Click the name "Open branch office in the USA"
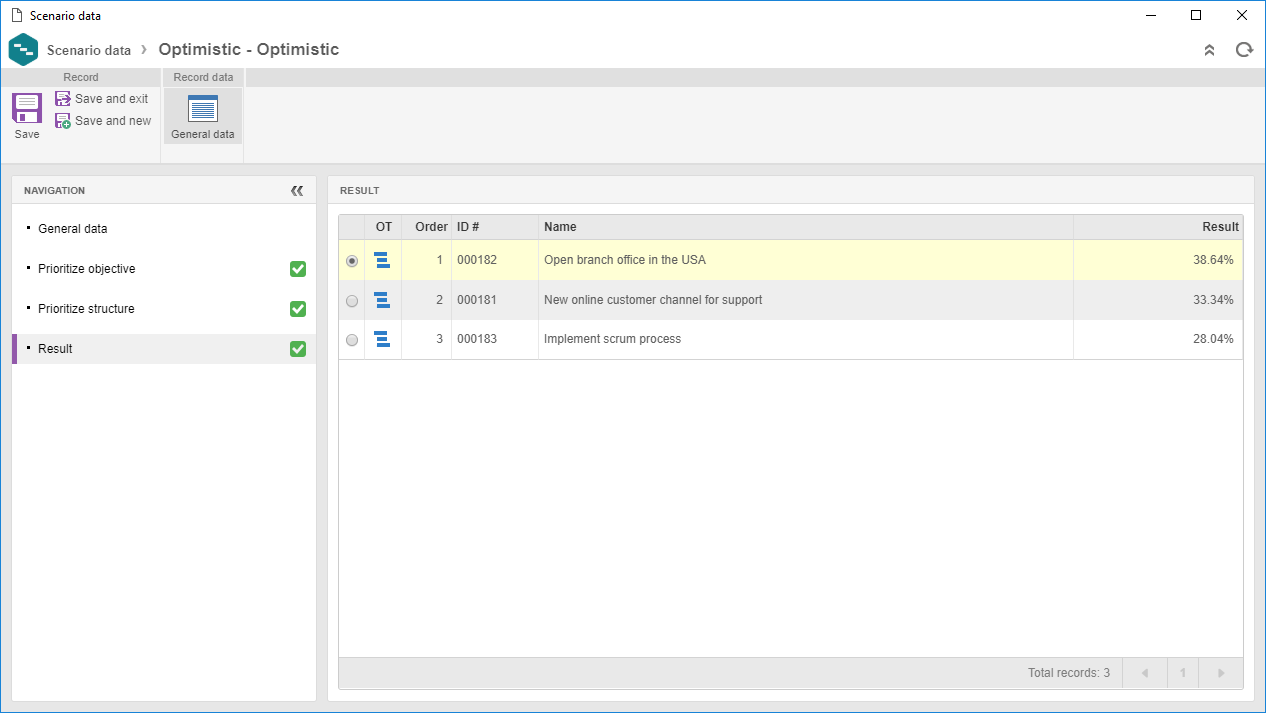Screen dimensions: 1266x713 tap(625, 260)
